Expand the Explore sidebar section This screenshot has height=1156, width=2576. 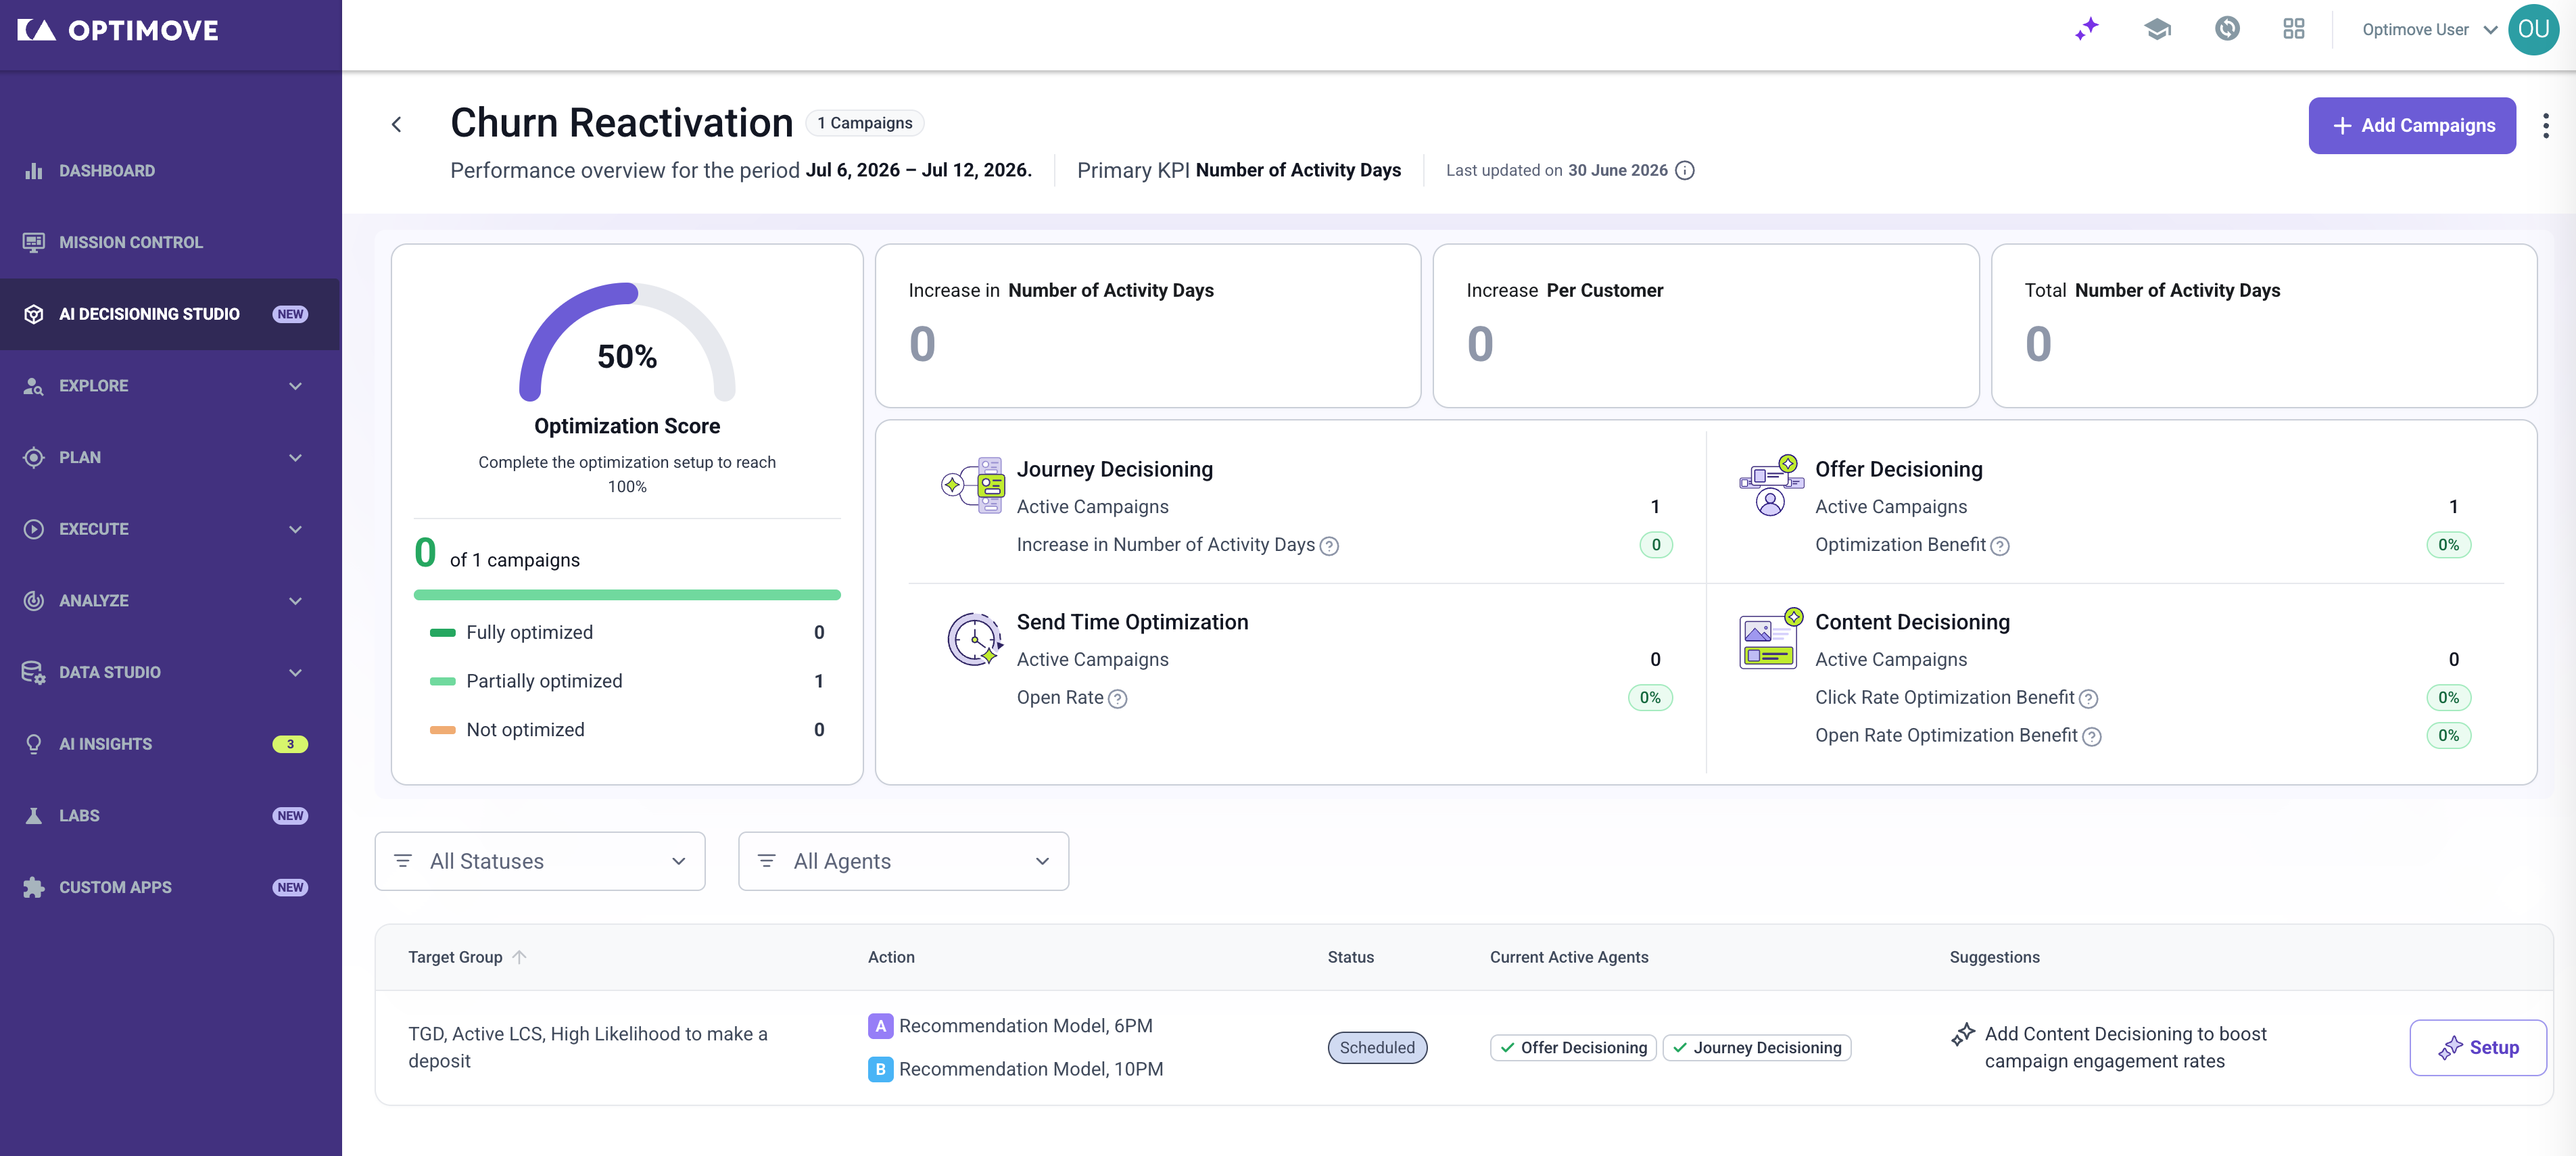(295, 386)
